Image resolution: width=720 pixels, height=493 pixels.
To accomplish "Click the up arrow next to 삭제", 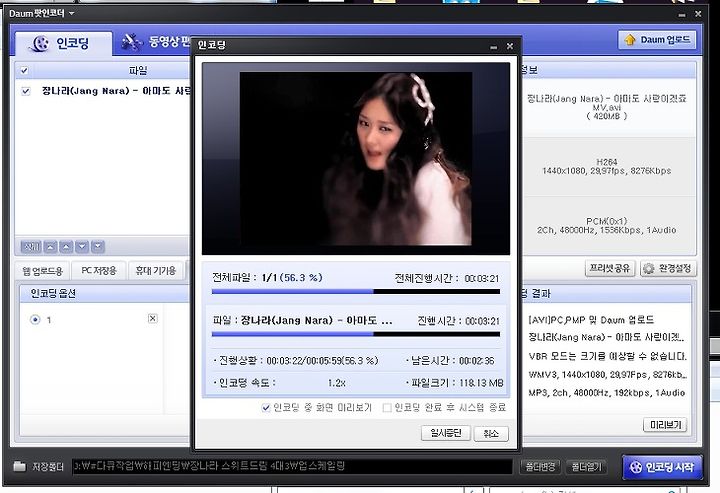I will 51,247.
